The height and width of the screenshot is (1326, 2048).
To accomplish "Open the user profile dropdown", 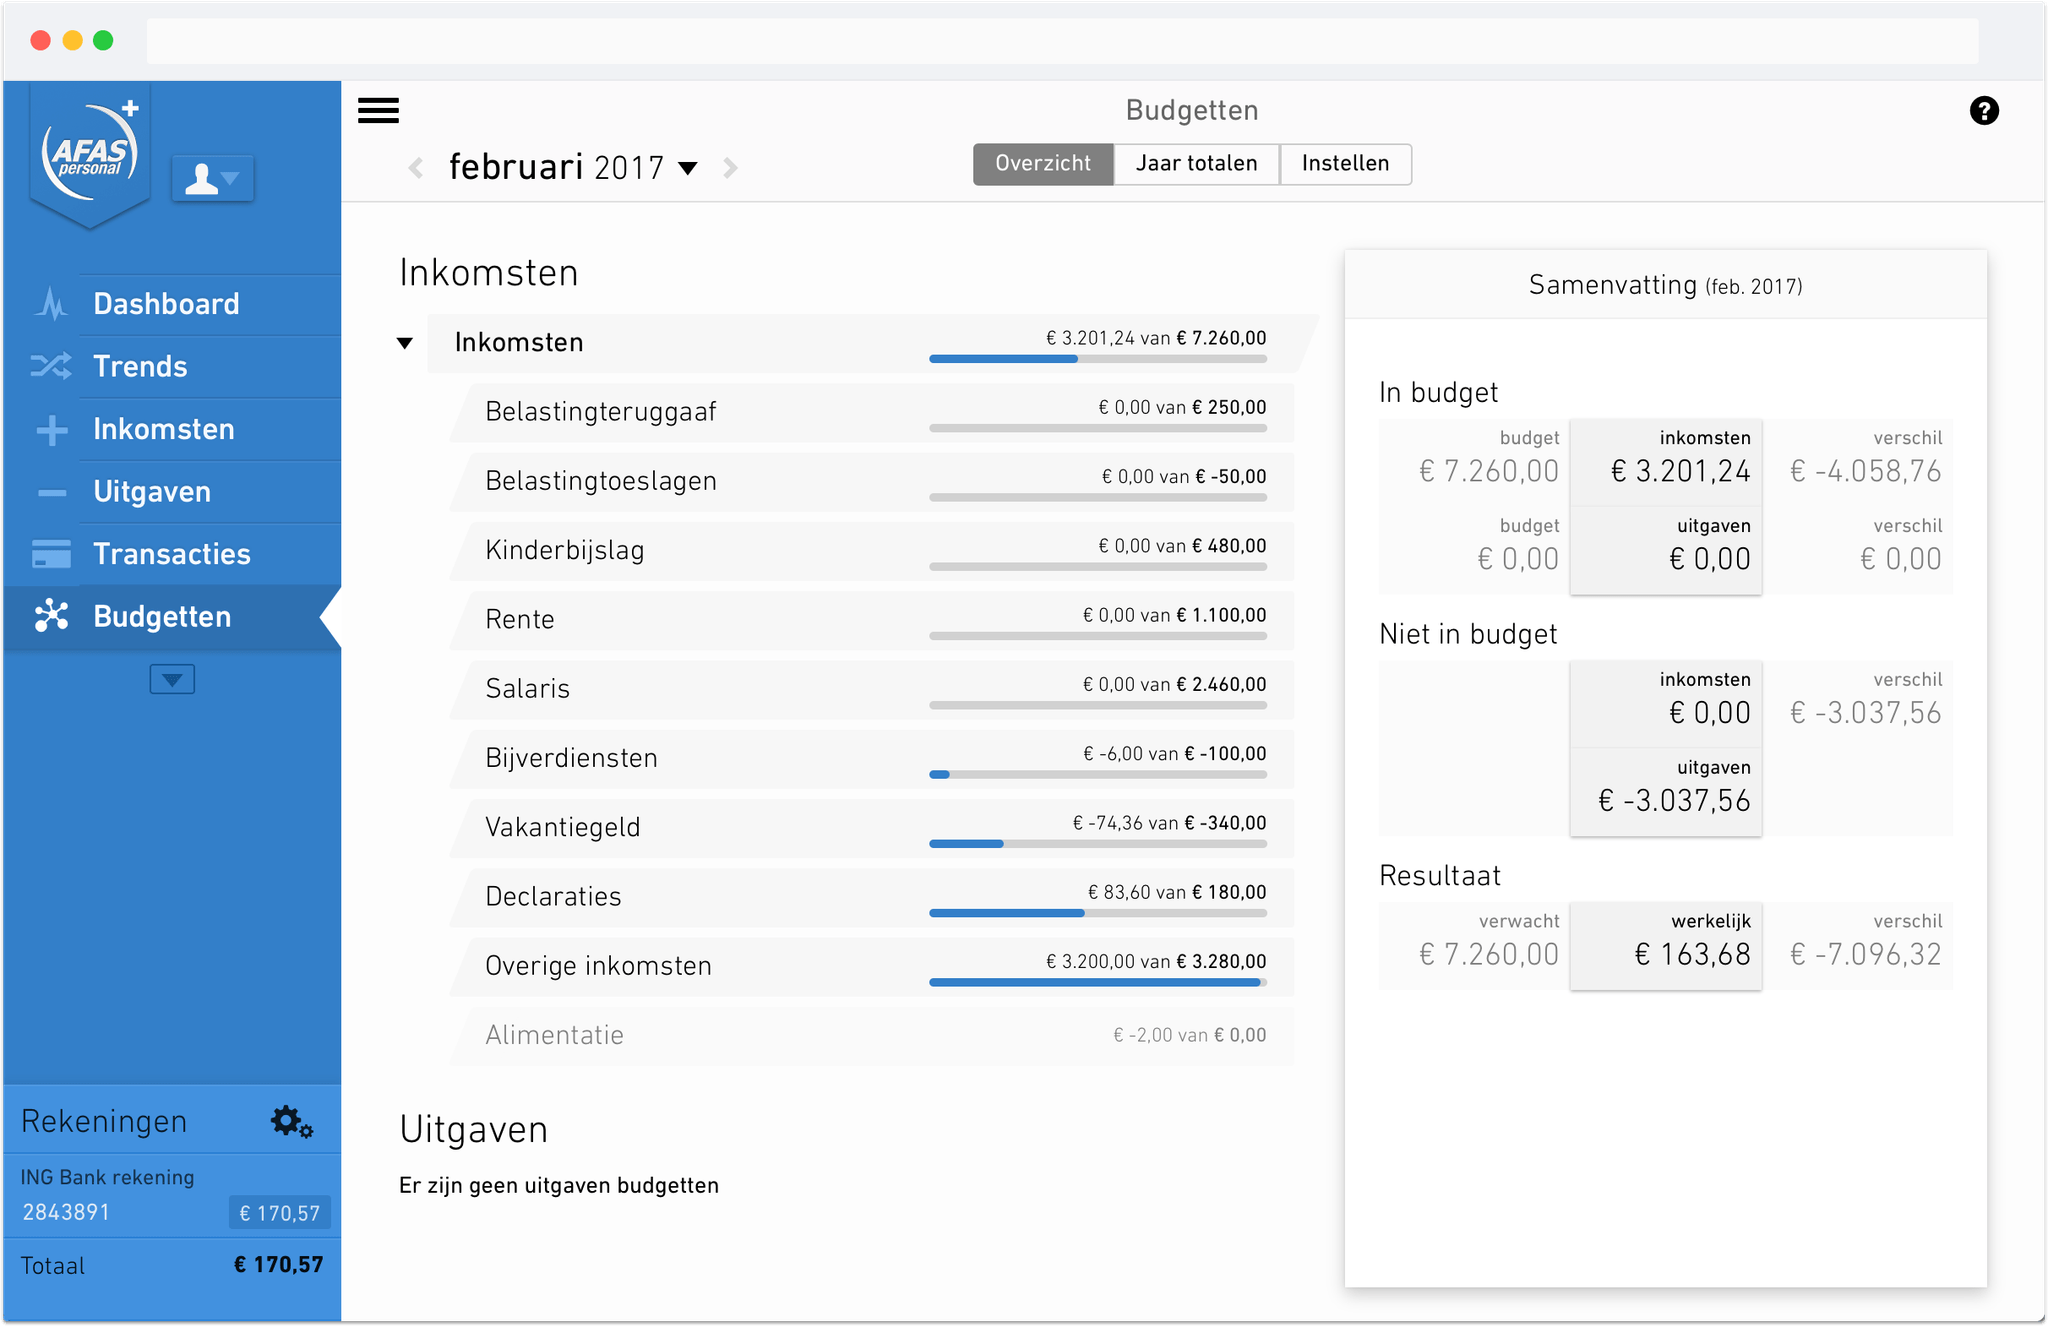I will (213, 179).
